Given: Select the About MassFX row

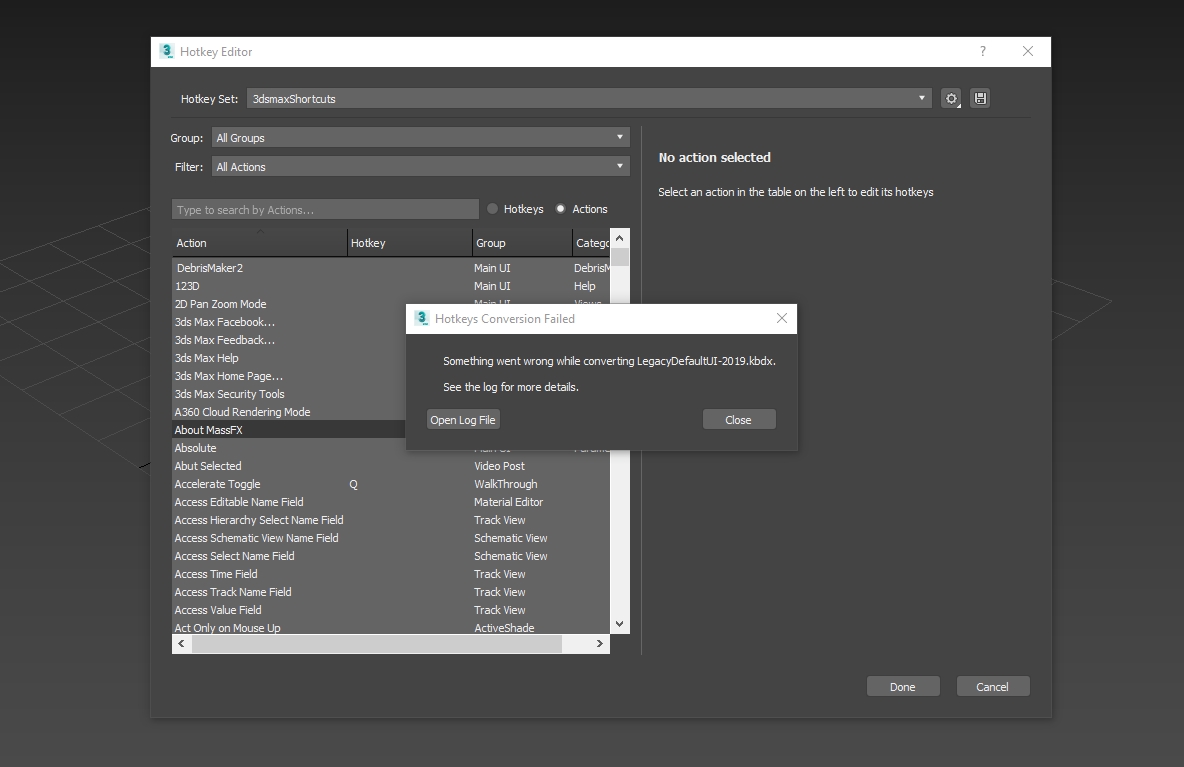Looking at the screenshot, I should [x=289, y=430].
